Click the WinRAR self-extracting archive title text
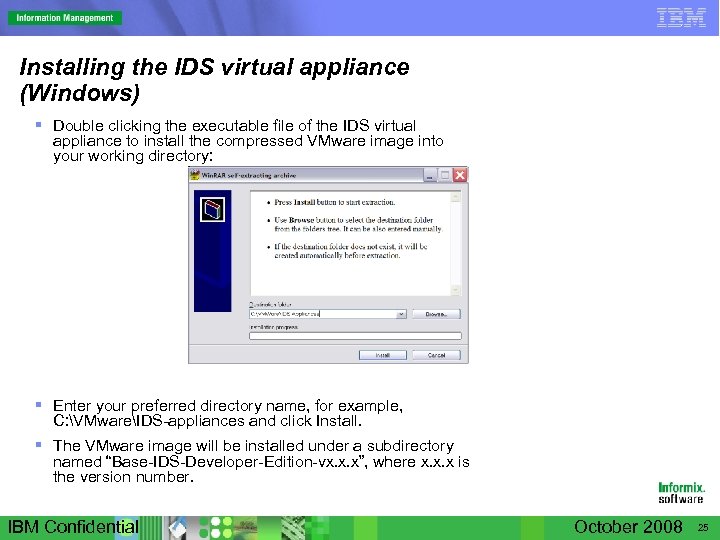The image size is (720, 540). coord(249,175)
